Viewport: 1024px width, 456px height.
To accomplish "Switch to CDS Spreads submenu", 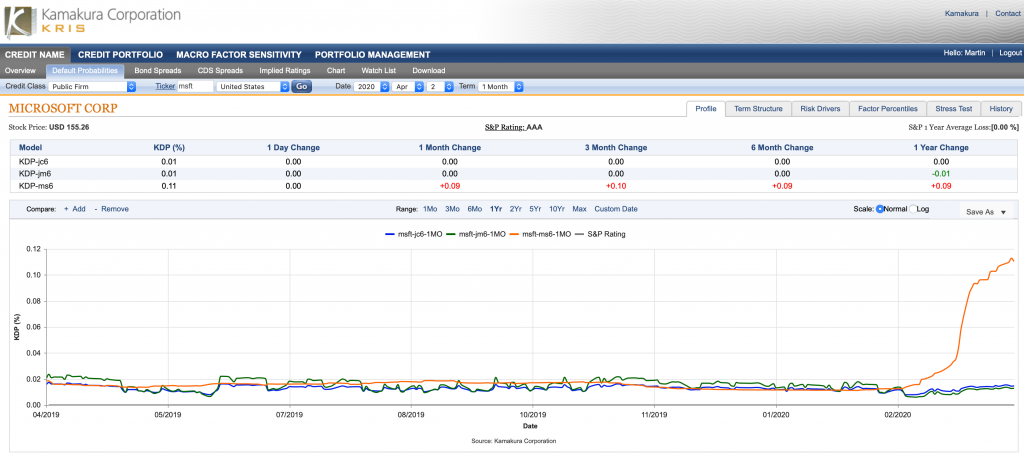I will coord(220,71).
